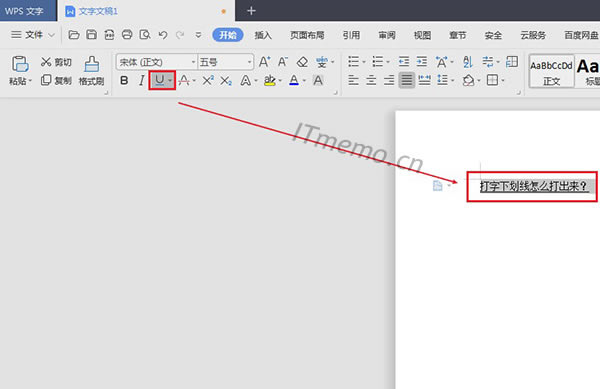This screenshot has height=389, width=600.
Task: Click the Sort A-Z icon
Action: click(468, 62)
